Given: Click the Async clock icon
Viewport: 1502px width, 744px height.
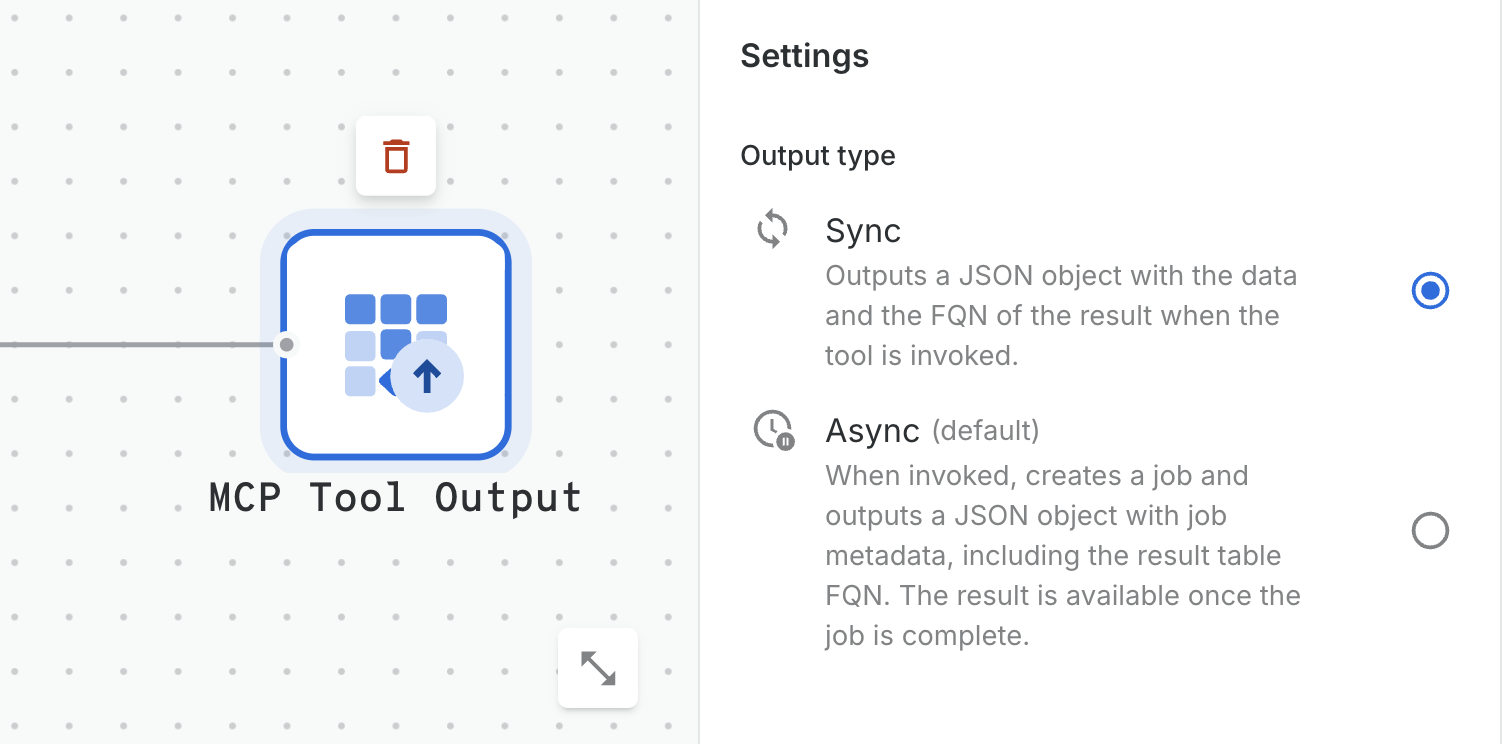Looking at the screenshot, I should 773,430.
